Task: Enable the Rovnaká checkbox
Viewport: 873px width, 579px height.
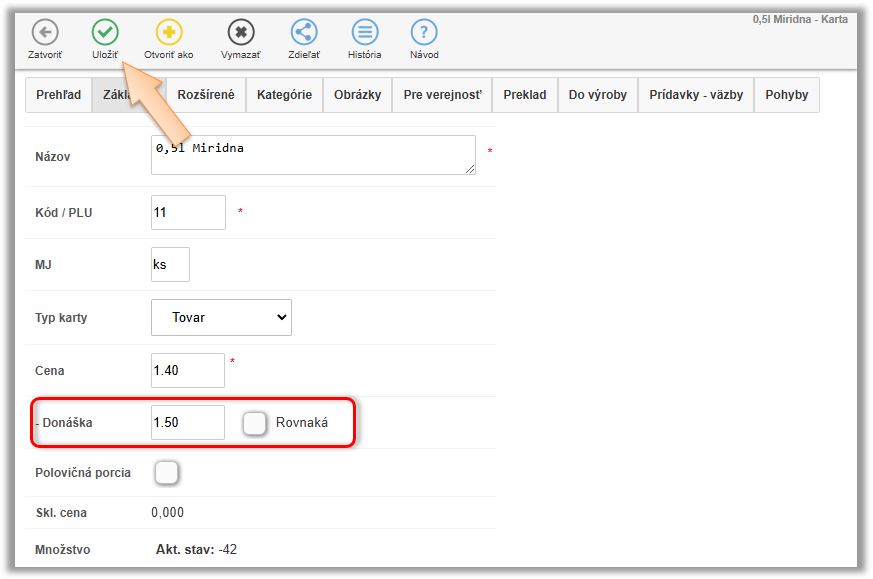Action: coord(255,423)
